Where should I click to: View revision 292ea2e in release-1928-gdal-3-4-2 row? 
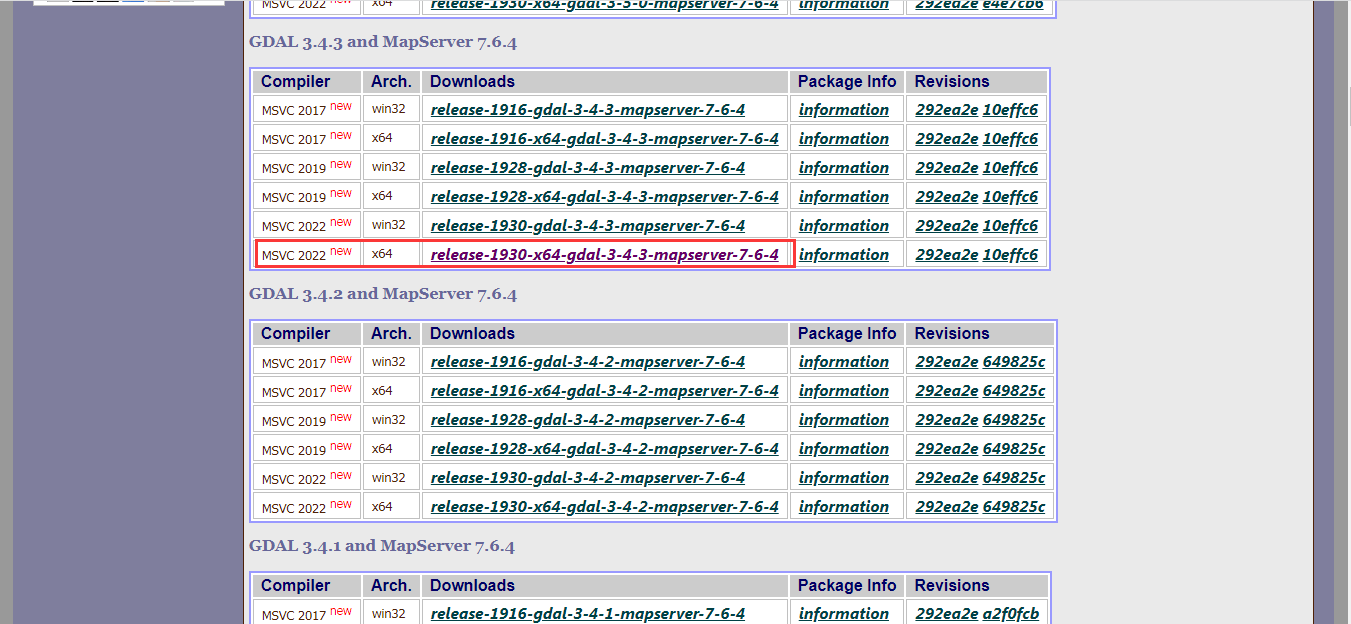947,420
